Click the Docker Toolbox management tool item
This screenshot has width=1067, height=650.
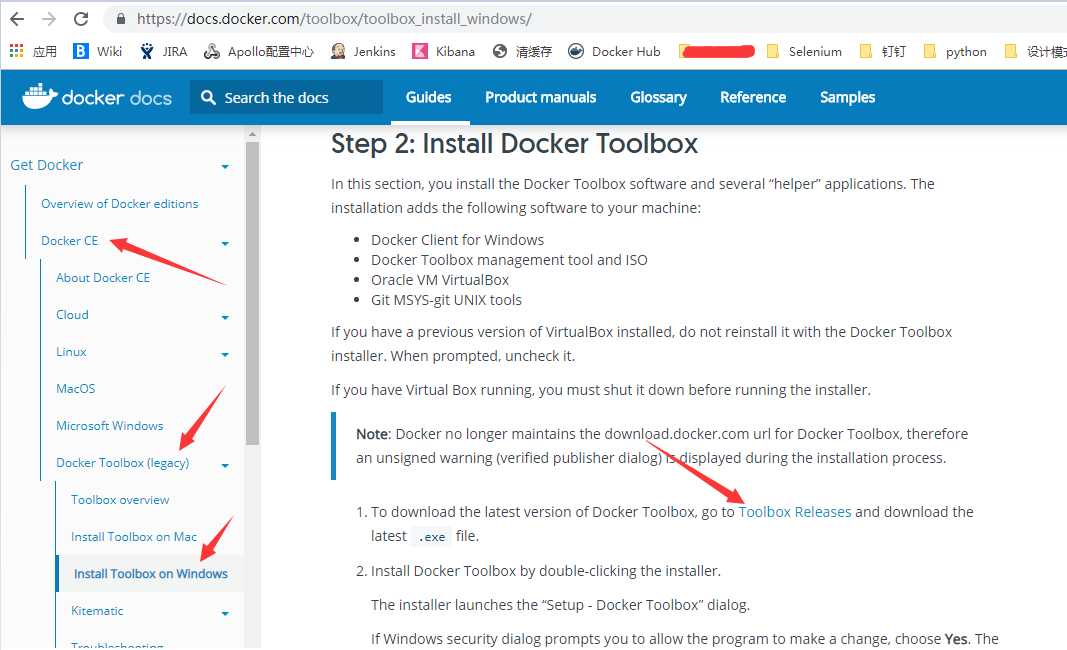[509, 260]
